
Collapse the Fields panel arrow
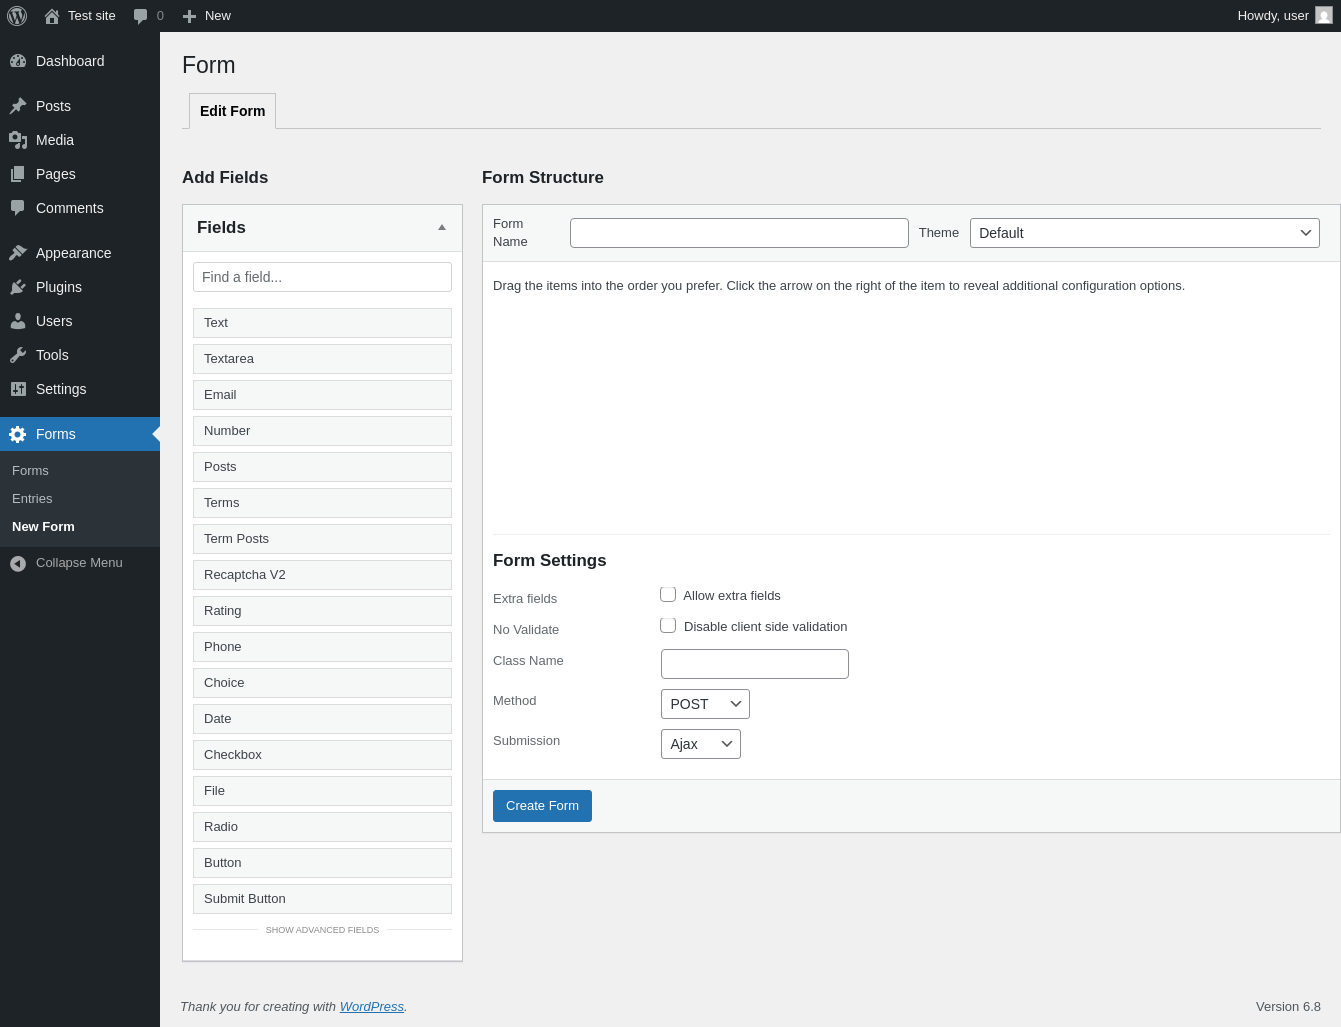click(442, 228)
